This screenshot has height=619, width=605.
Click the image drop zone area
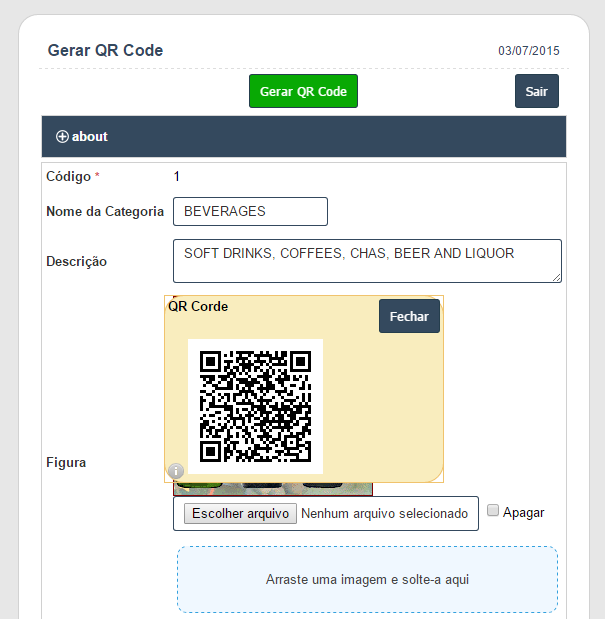367,579
